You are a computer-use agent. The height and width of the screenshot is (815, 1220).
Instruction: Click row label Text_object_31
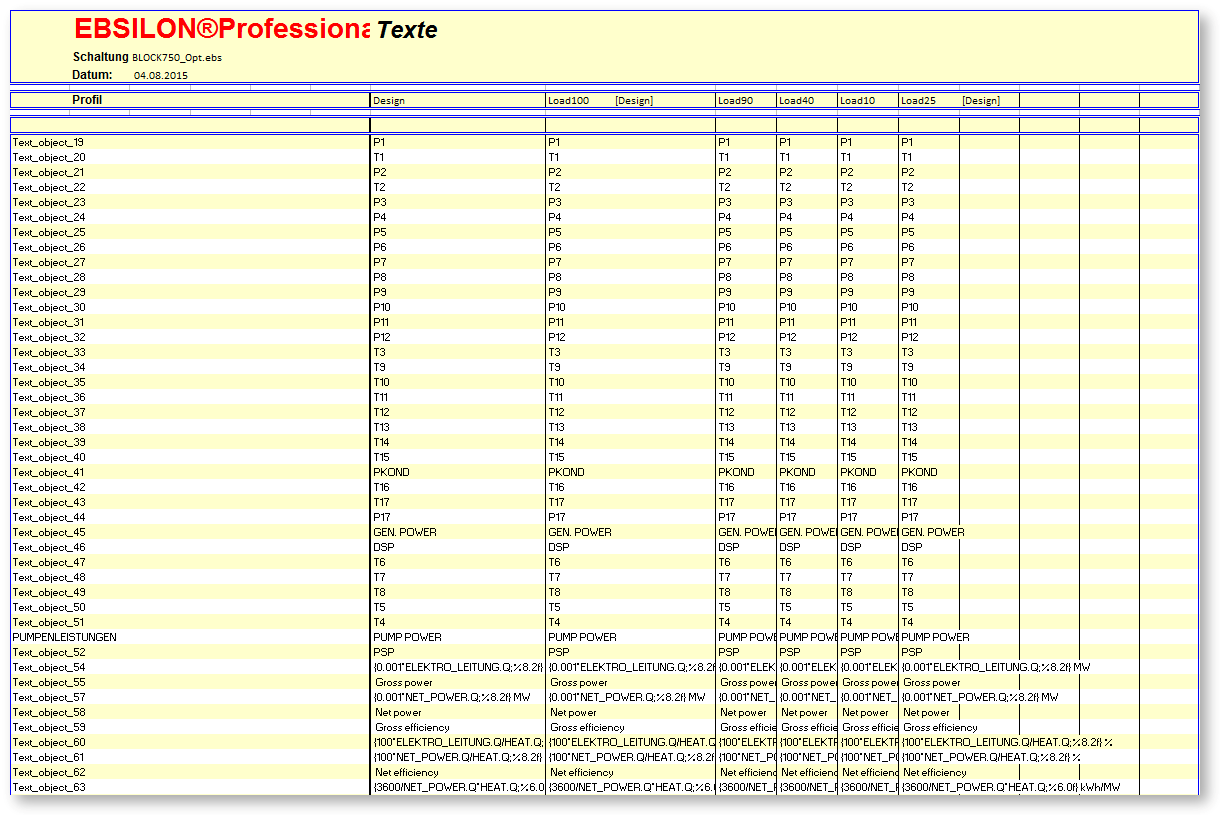point(49,322)
